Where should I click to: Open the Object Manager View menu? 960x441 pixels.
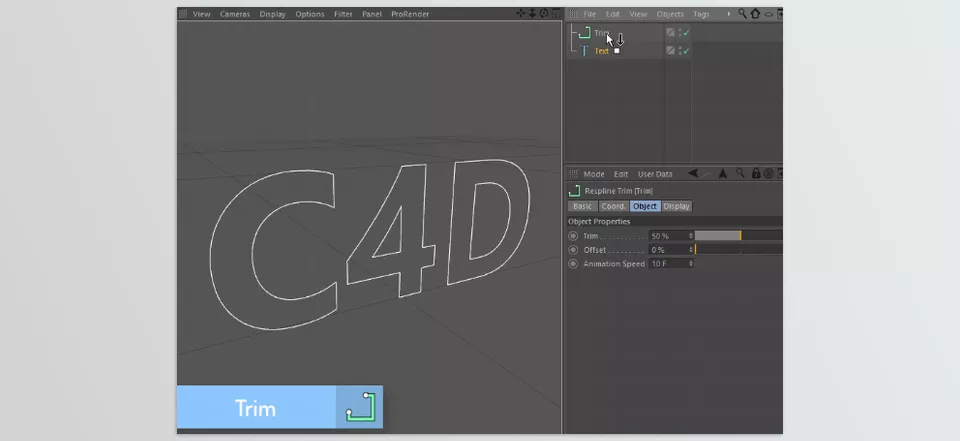pos(638,14)
